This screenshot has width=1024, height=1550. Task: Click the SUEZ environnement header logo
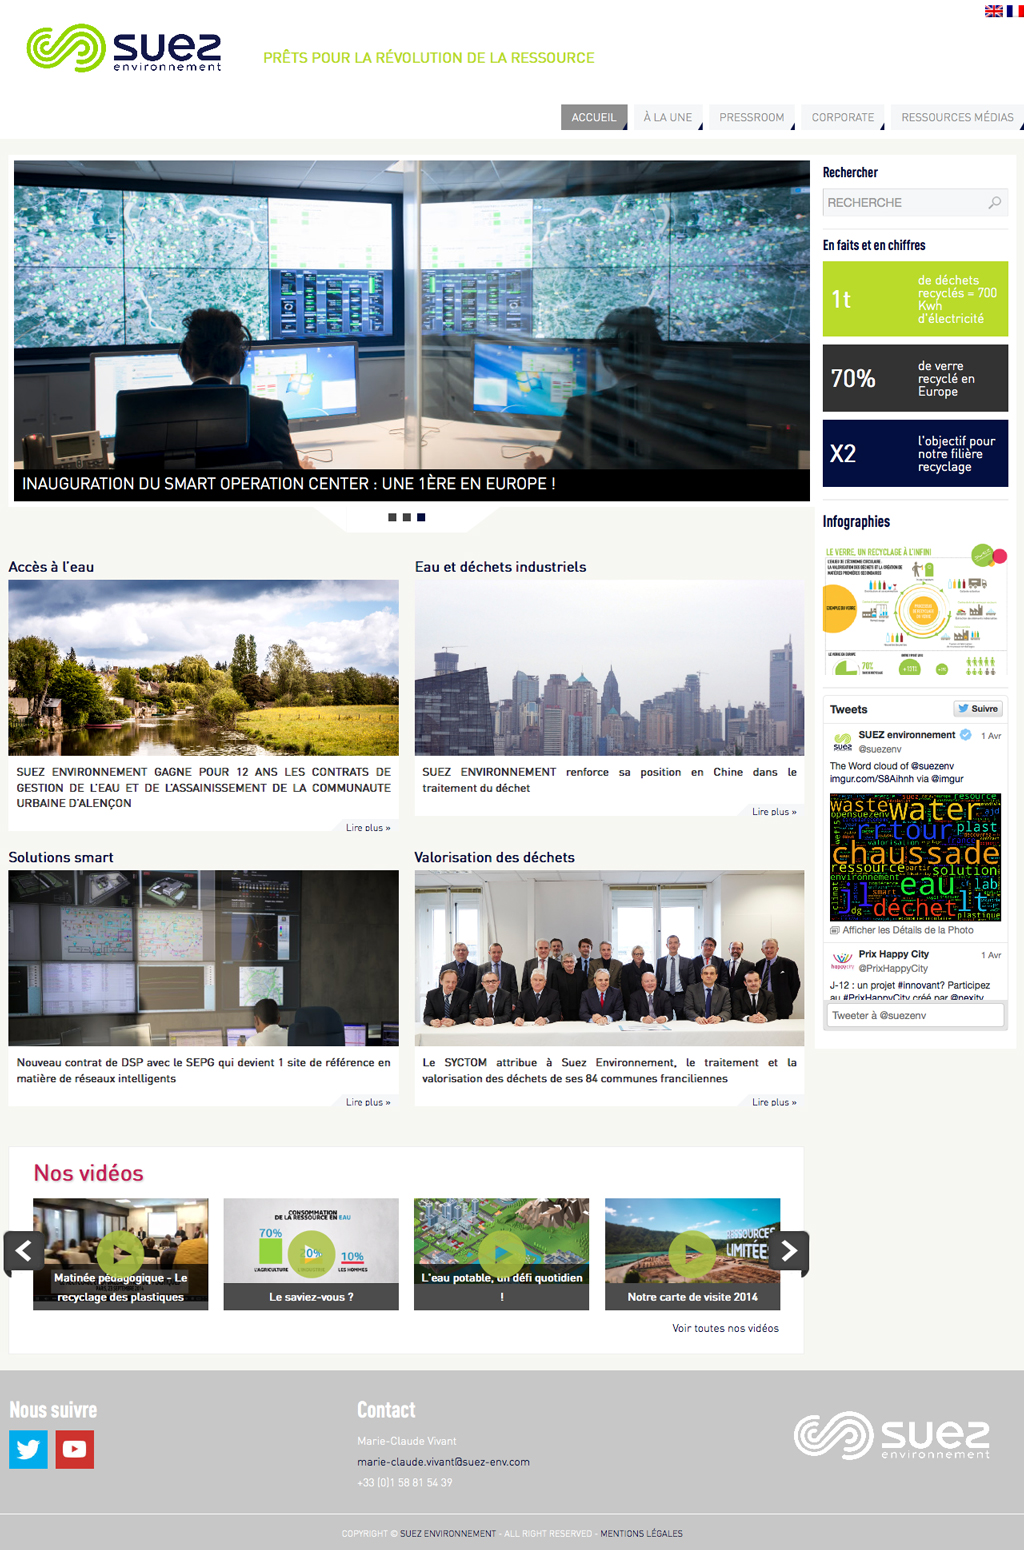(x=124, y=48)
